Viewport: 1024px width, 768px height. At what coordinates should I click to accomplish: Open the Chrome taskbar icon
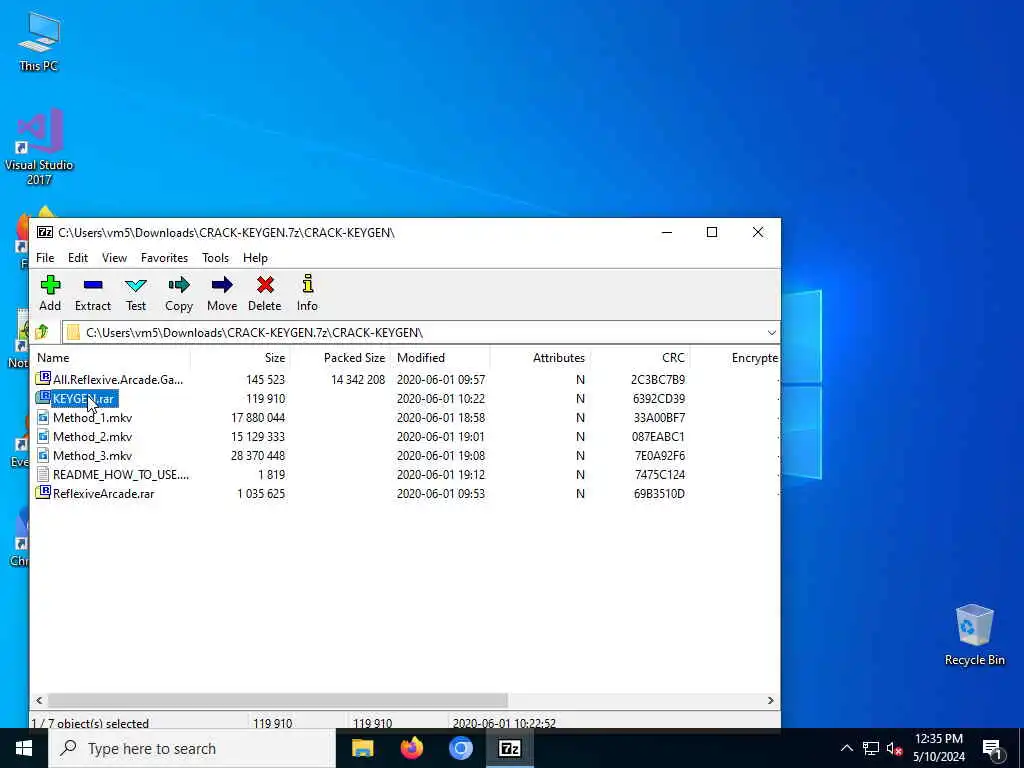[460, 748]
